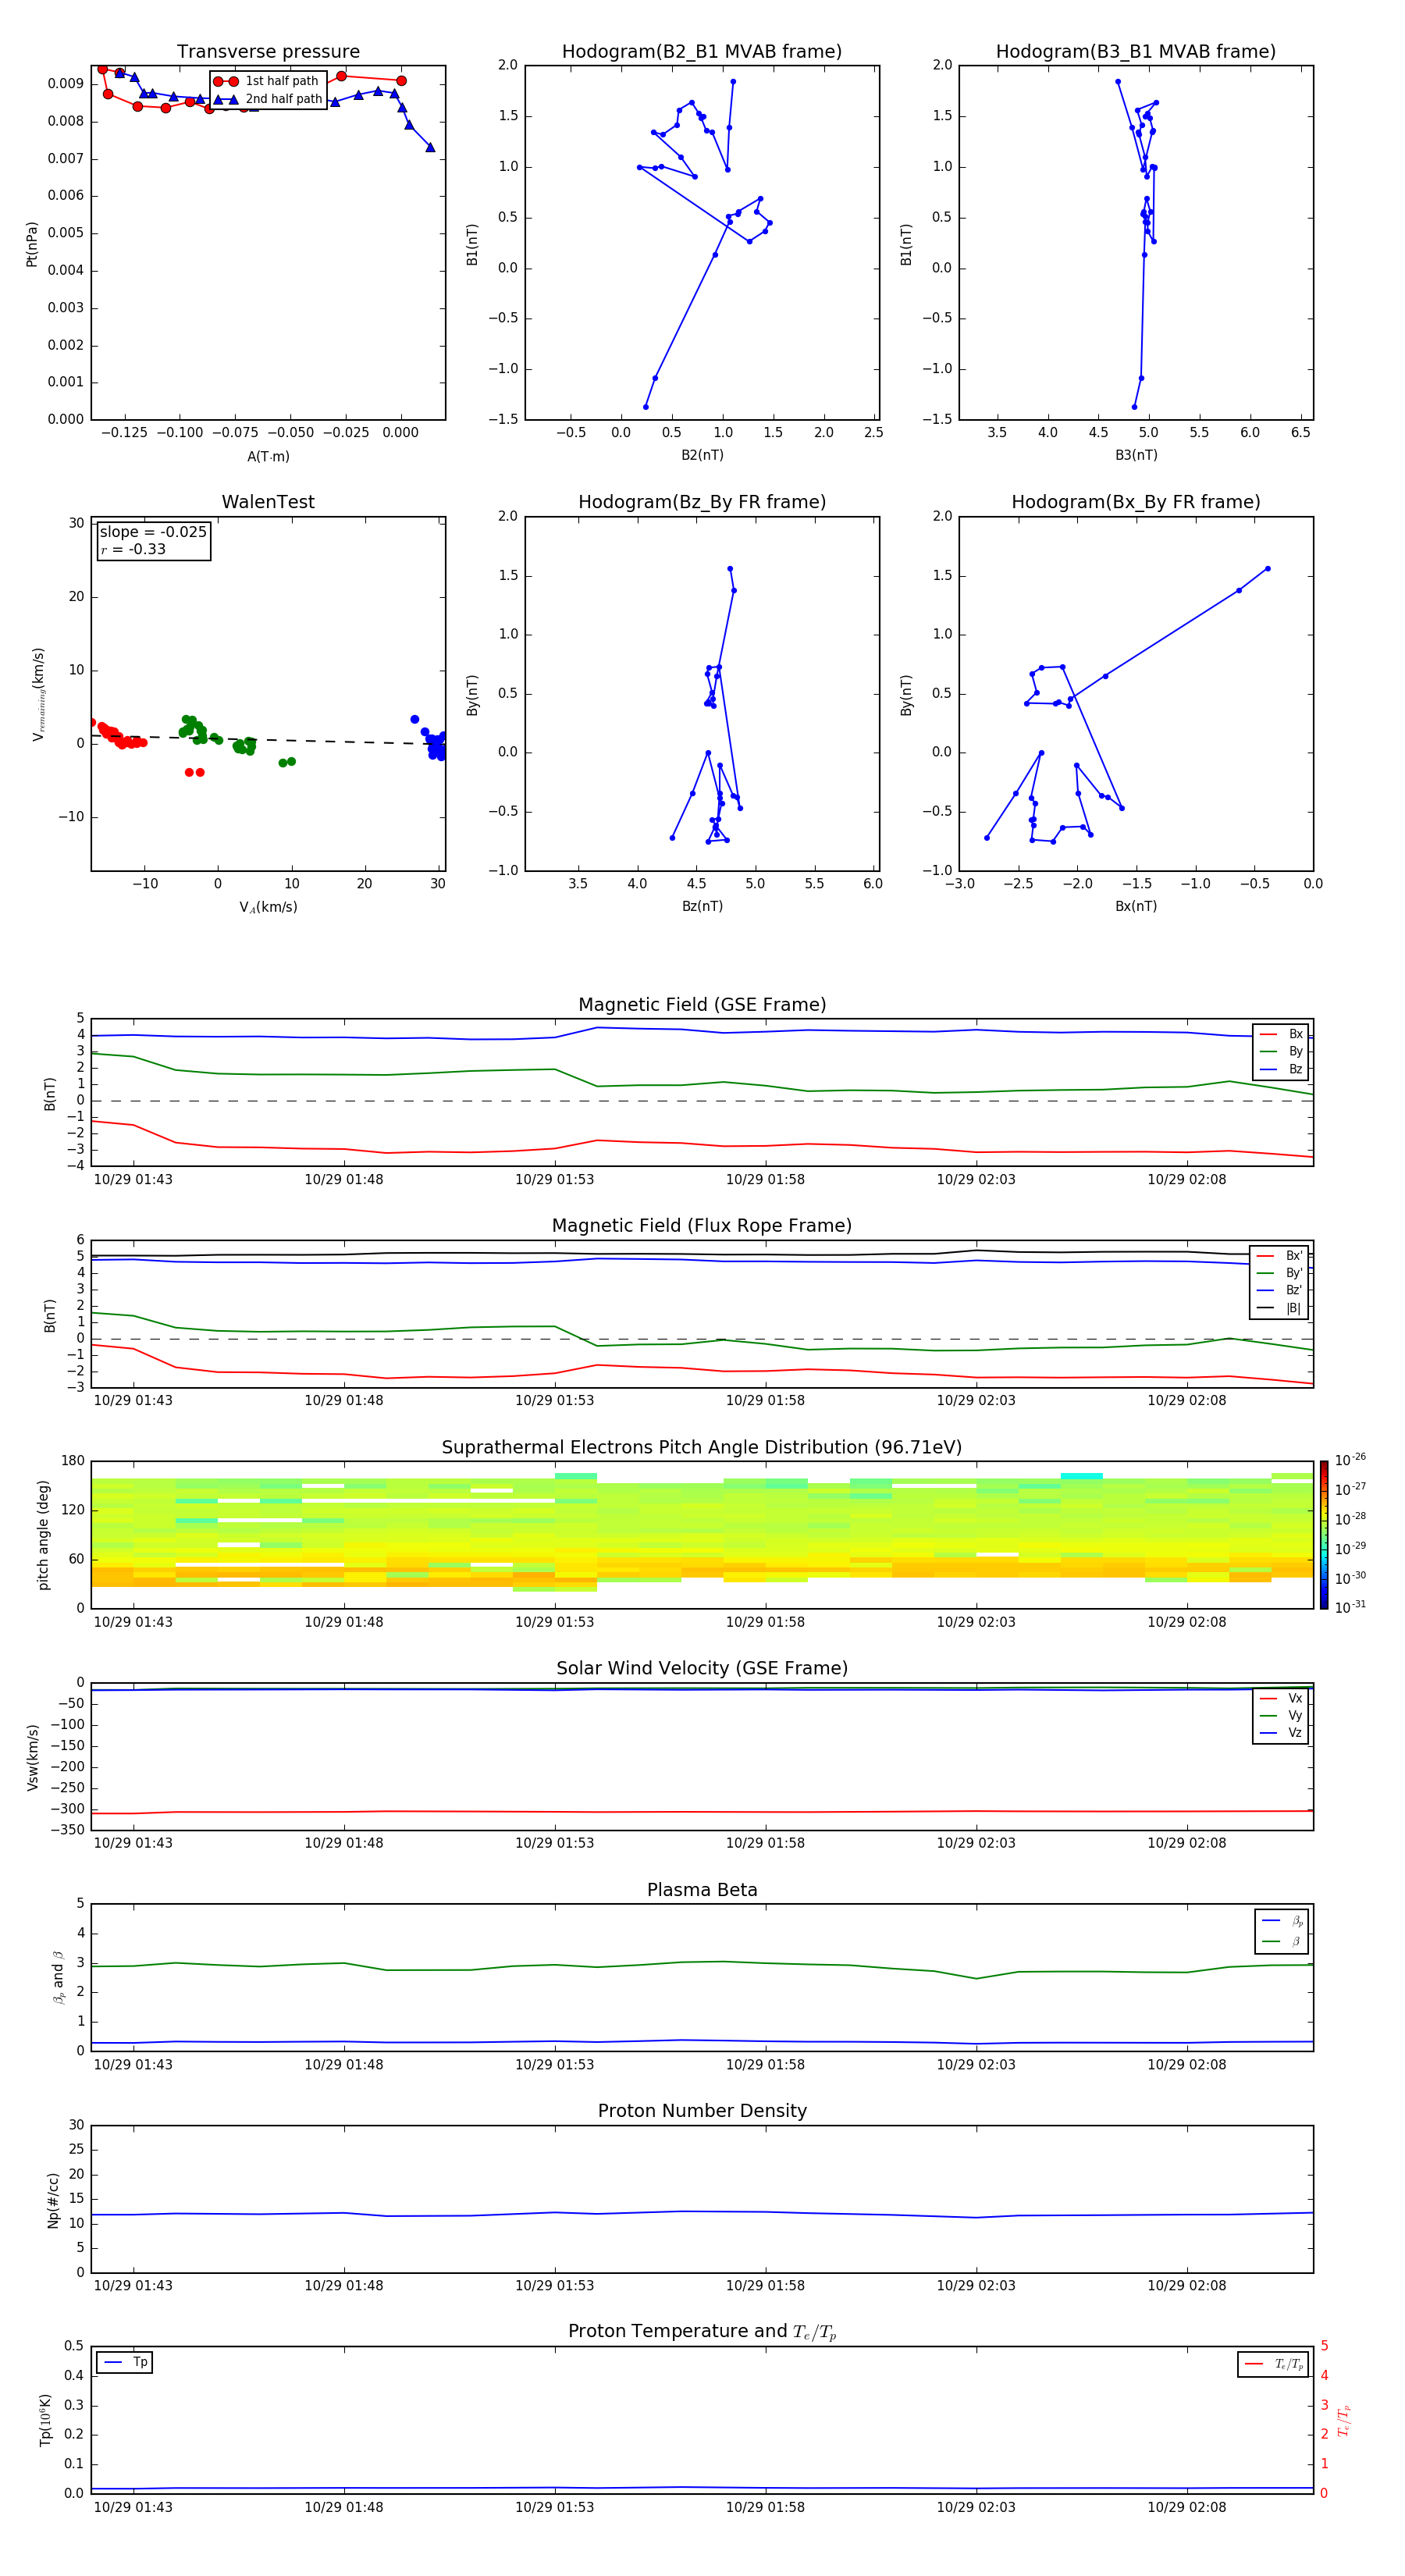Click the 'Transverse pressure' plot title

[x=268, y=52]
